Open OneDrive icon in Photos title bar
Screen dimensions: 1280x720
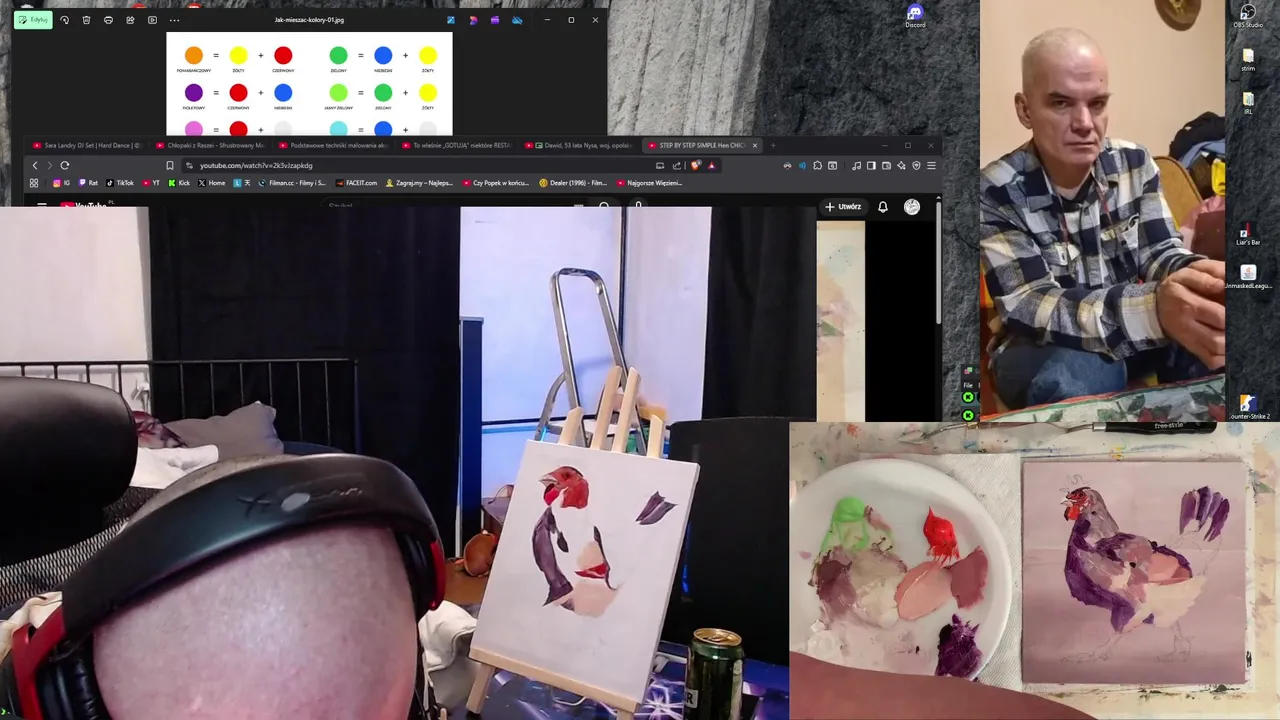pos(517,20)
